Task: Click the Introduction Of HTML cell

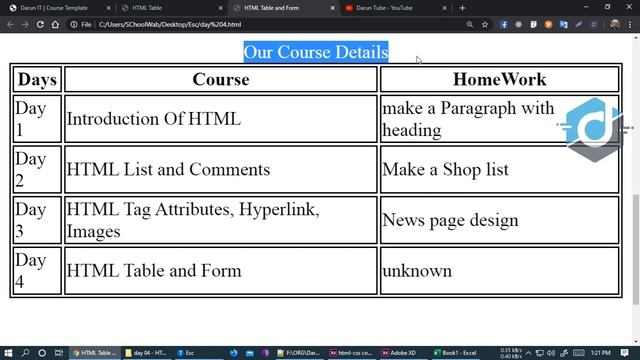Action: tap(221, 119)
